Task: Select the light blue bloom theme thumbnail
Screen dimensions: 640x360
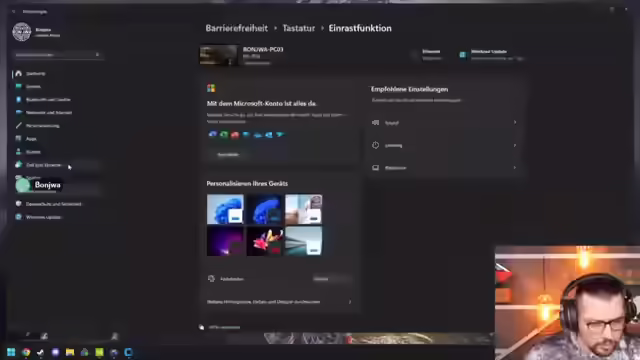Action: coord(225,209)
